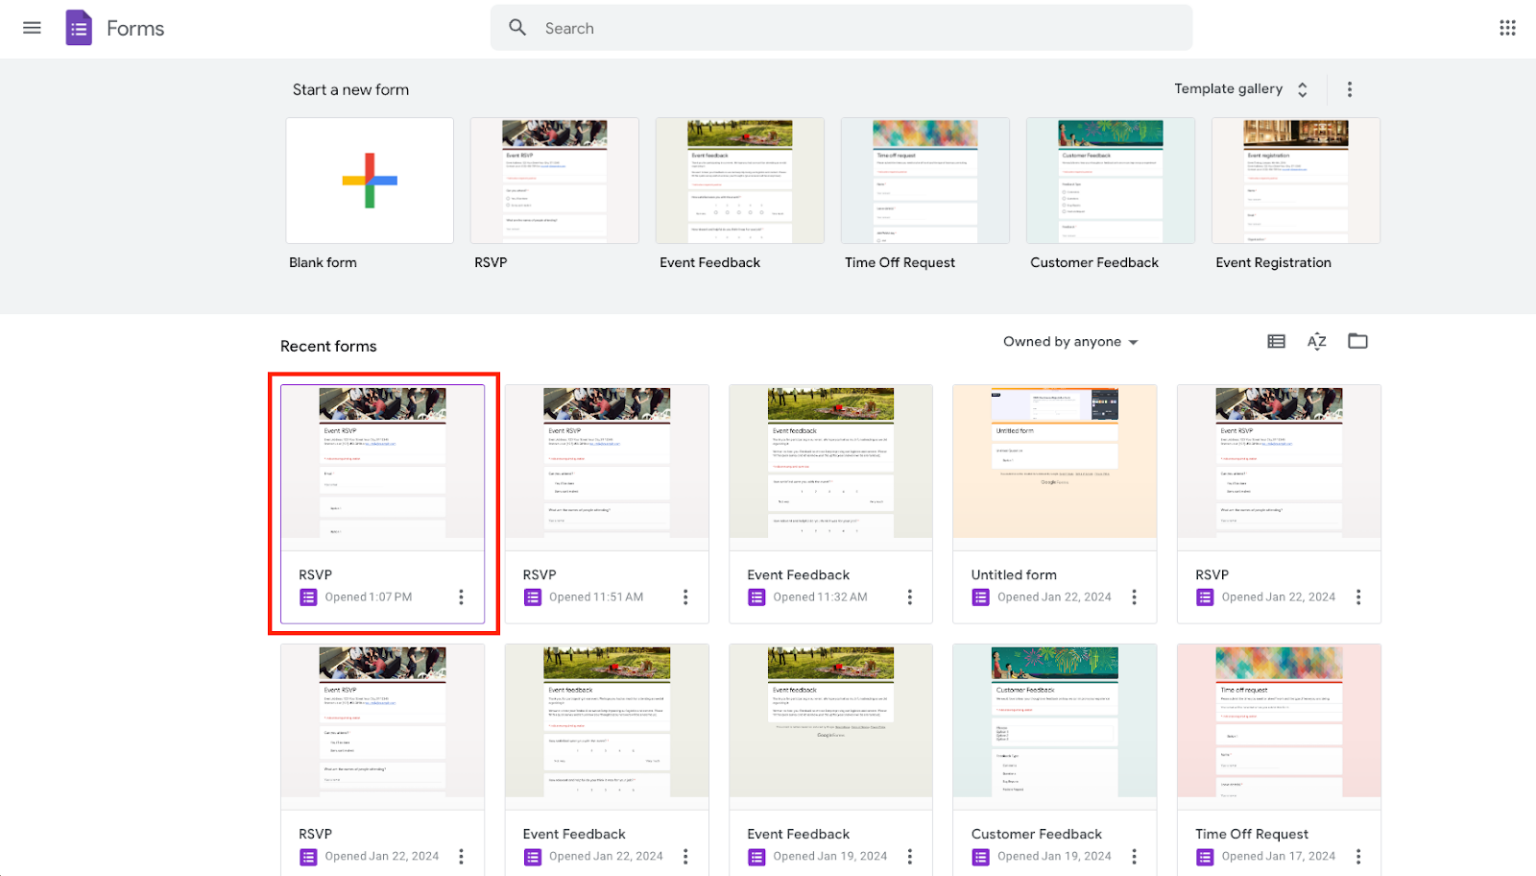1536x876 pixels.
Task: Open the navigation hamburger menu
Action: click(x=31, y=27)
